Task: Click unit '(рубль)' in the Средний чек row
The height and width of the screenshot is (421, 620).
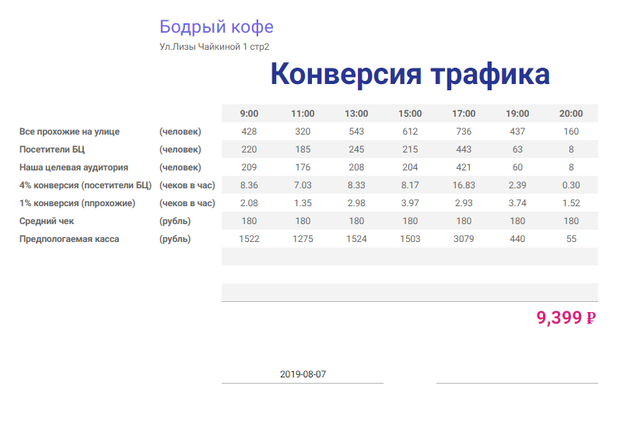Action: point(175,221)
